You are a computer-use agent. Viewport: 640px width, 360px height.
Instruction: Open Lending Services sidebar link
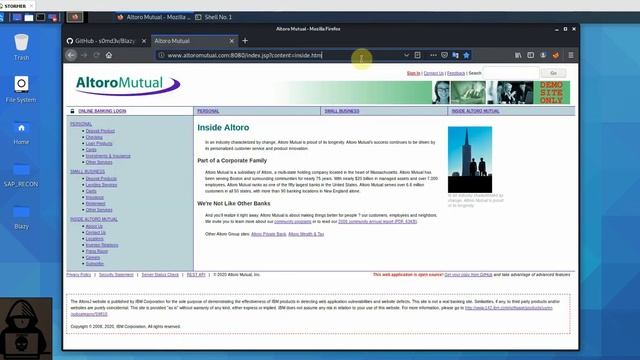[x=101, y=185]
